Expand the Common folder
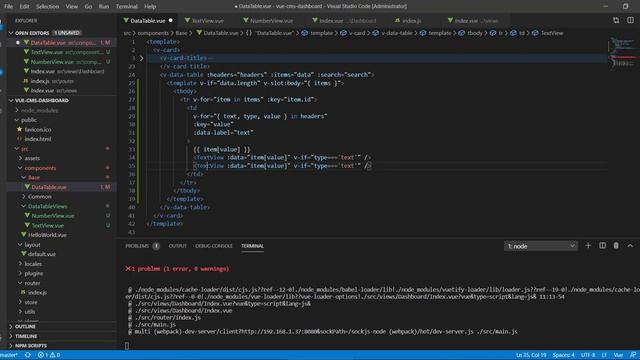Screen dimensions: 640x360 [x=40, y=197]
